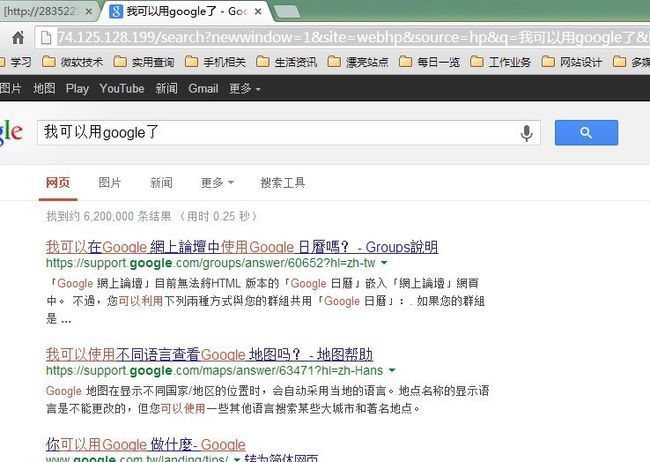This screenshot has height=462, width=650.
Task: Select the 我可以用google了 browser tab
Action: [186, 12]
